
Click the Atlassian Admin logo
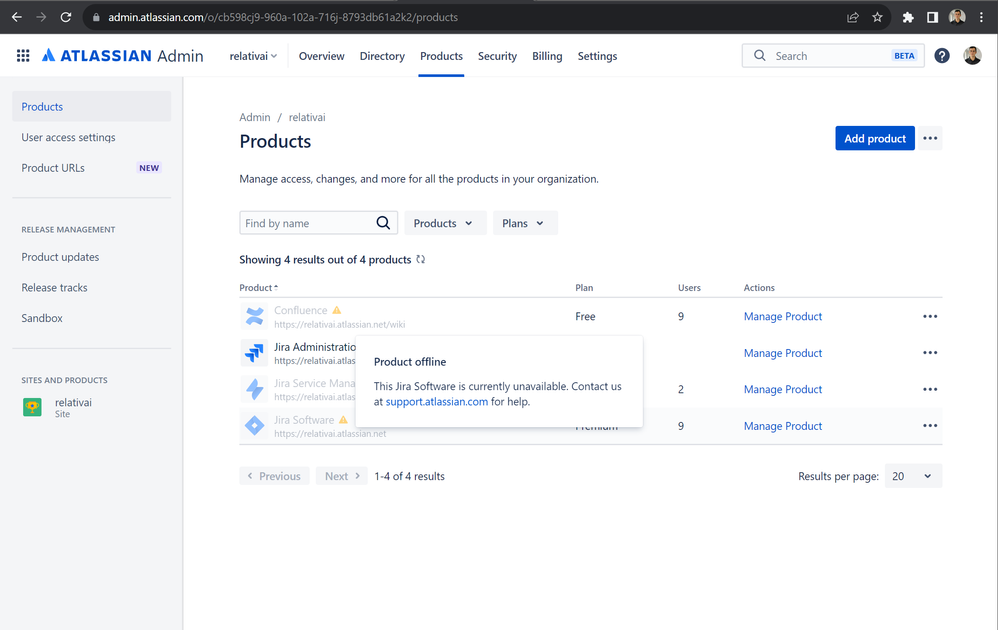coord(123,56)
